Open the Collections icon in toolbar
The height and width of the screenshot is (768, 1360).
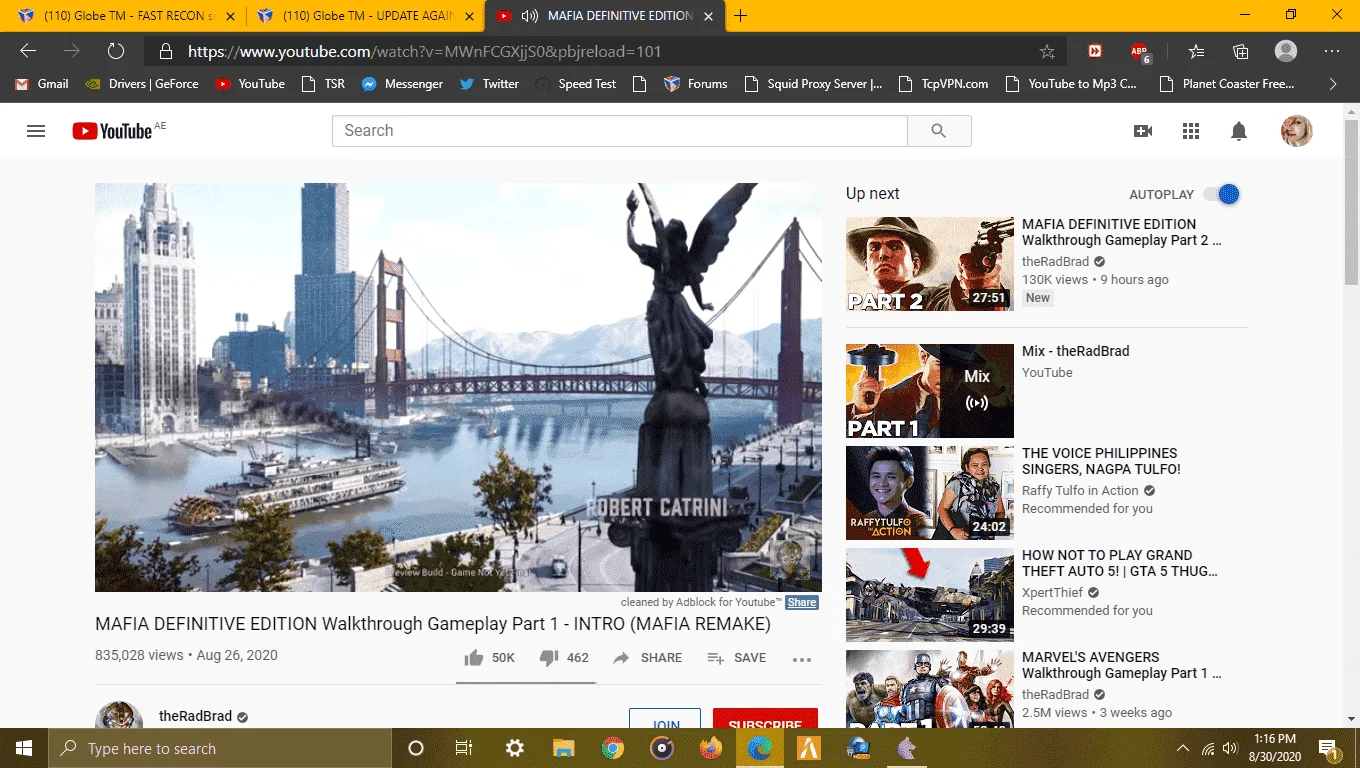coord(1241,51)
